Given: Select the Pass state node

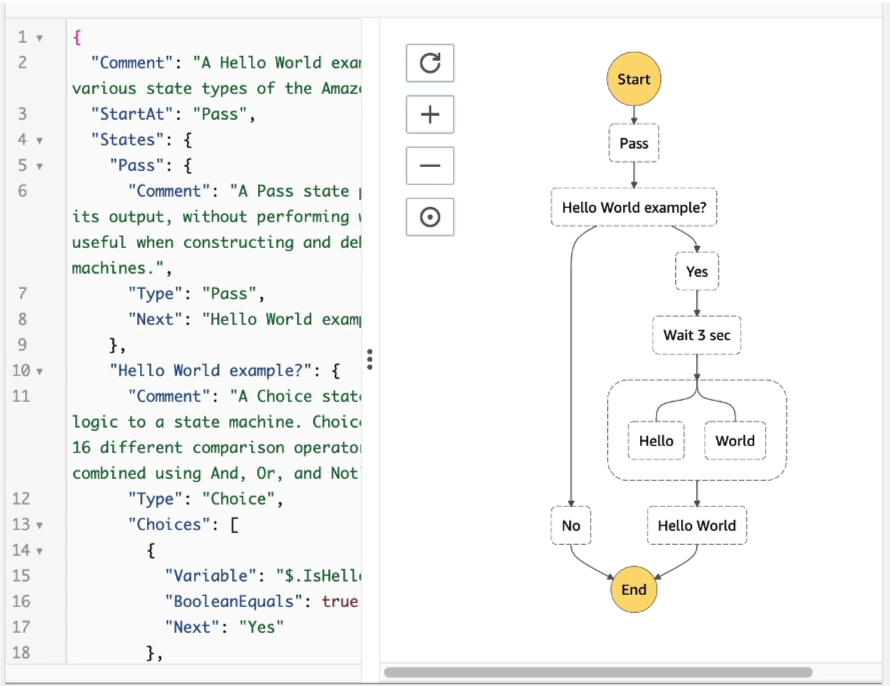Looking at the screenshot, I should pos(633,144).
